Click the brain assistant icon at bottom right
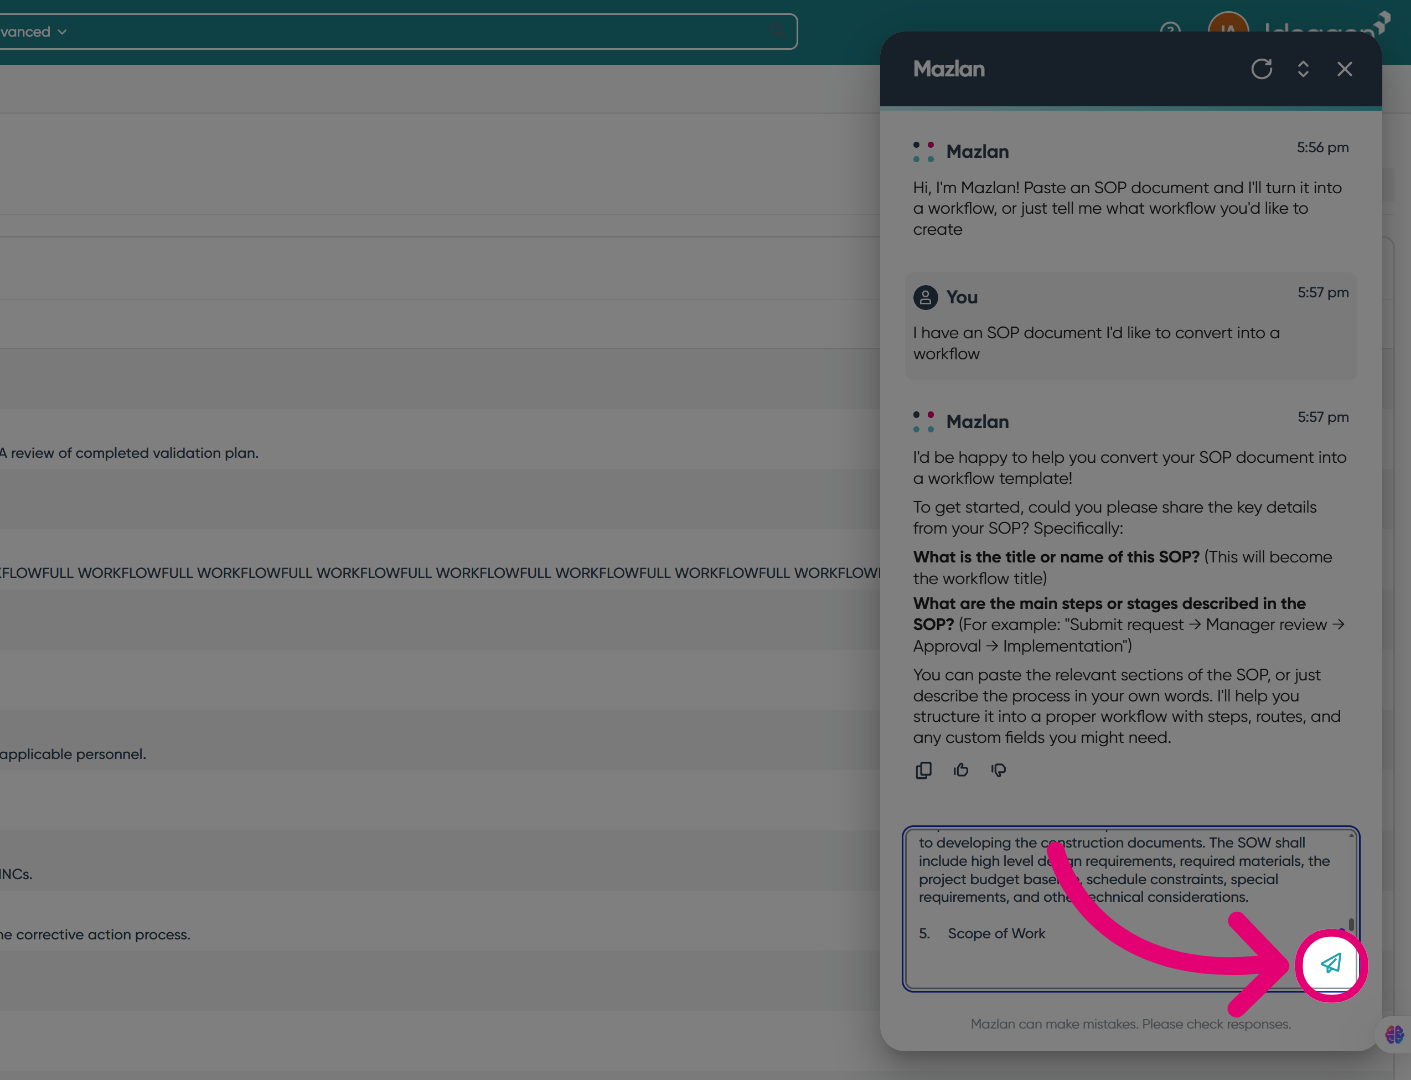Screen dimensions: 1411x1080 tap(1394, 1035)
